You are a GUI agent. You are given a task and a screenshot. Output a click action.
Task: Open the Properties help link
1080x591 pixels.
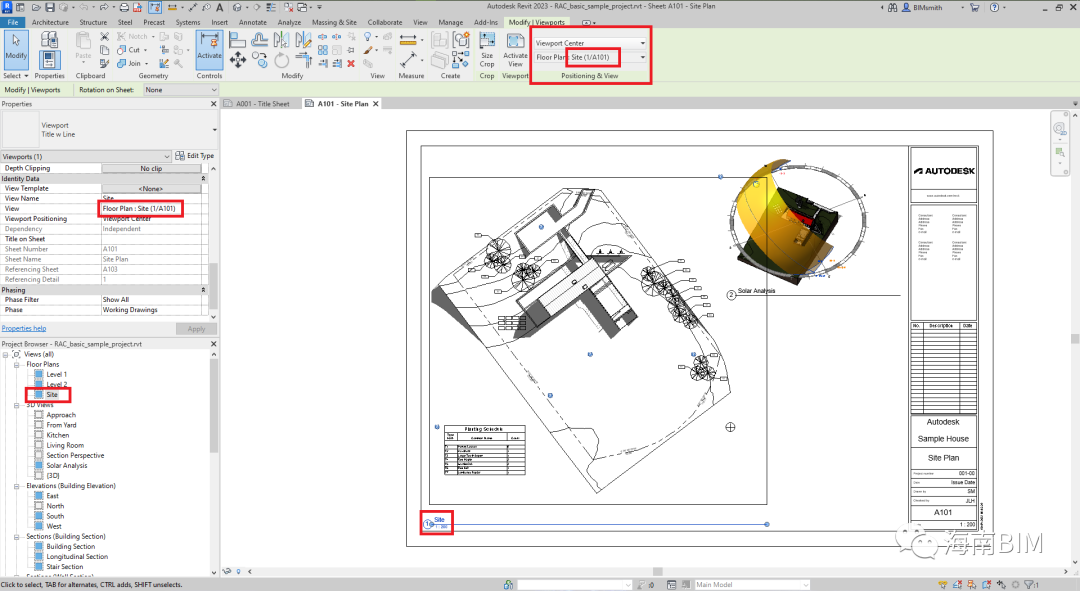pos(24,329)
